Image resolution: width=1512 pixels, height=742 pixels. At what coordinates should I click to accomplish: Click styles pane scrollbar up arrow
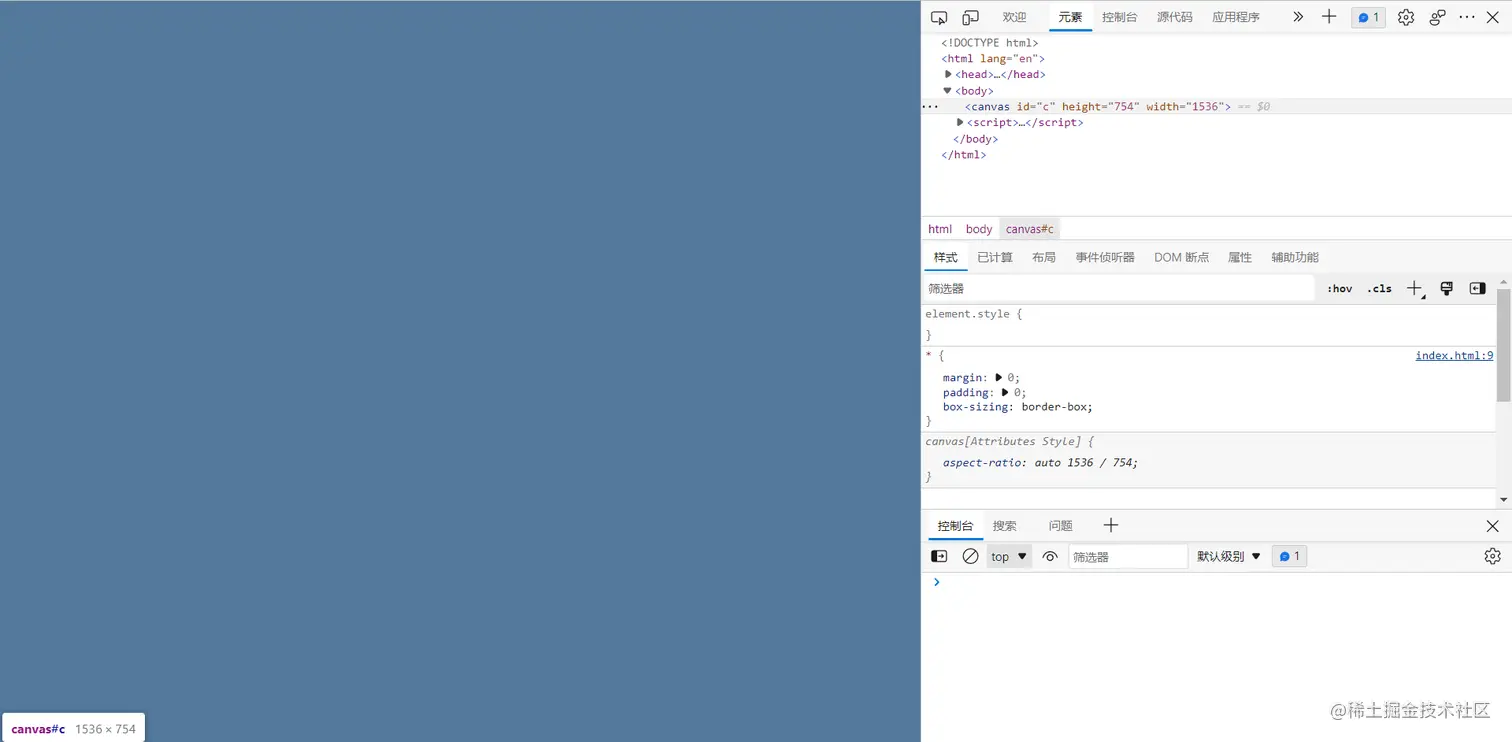tap(1504, 283)
